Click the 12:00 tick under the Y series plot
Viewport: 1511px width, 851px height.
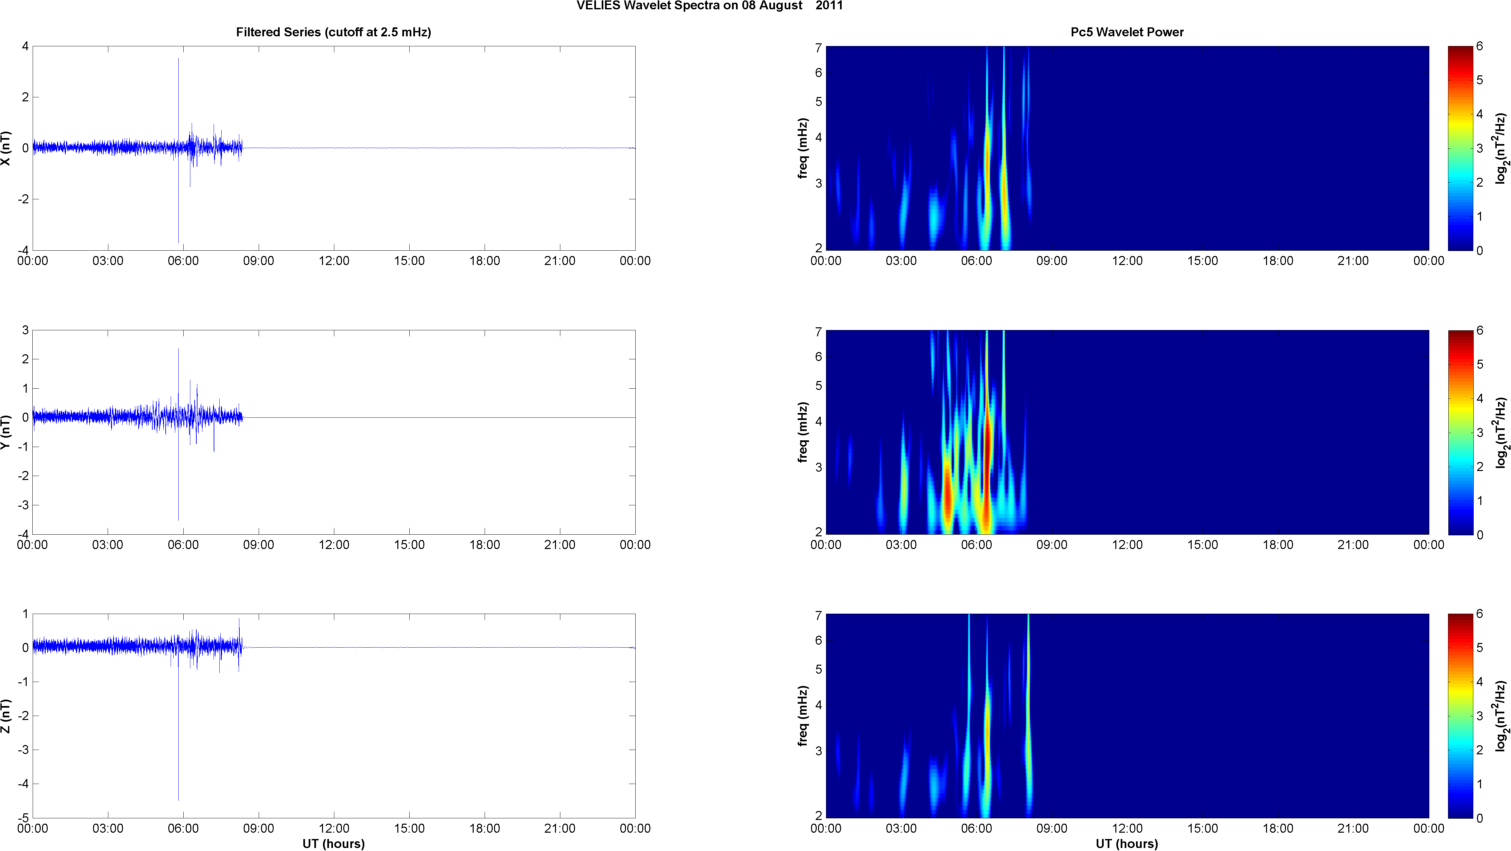click(x=334, y=545)
